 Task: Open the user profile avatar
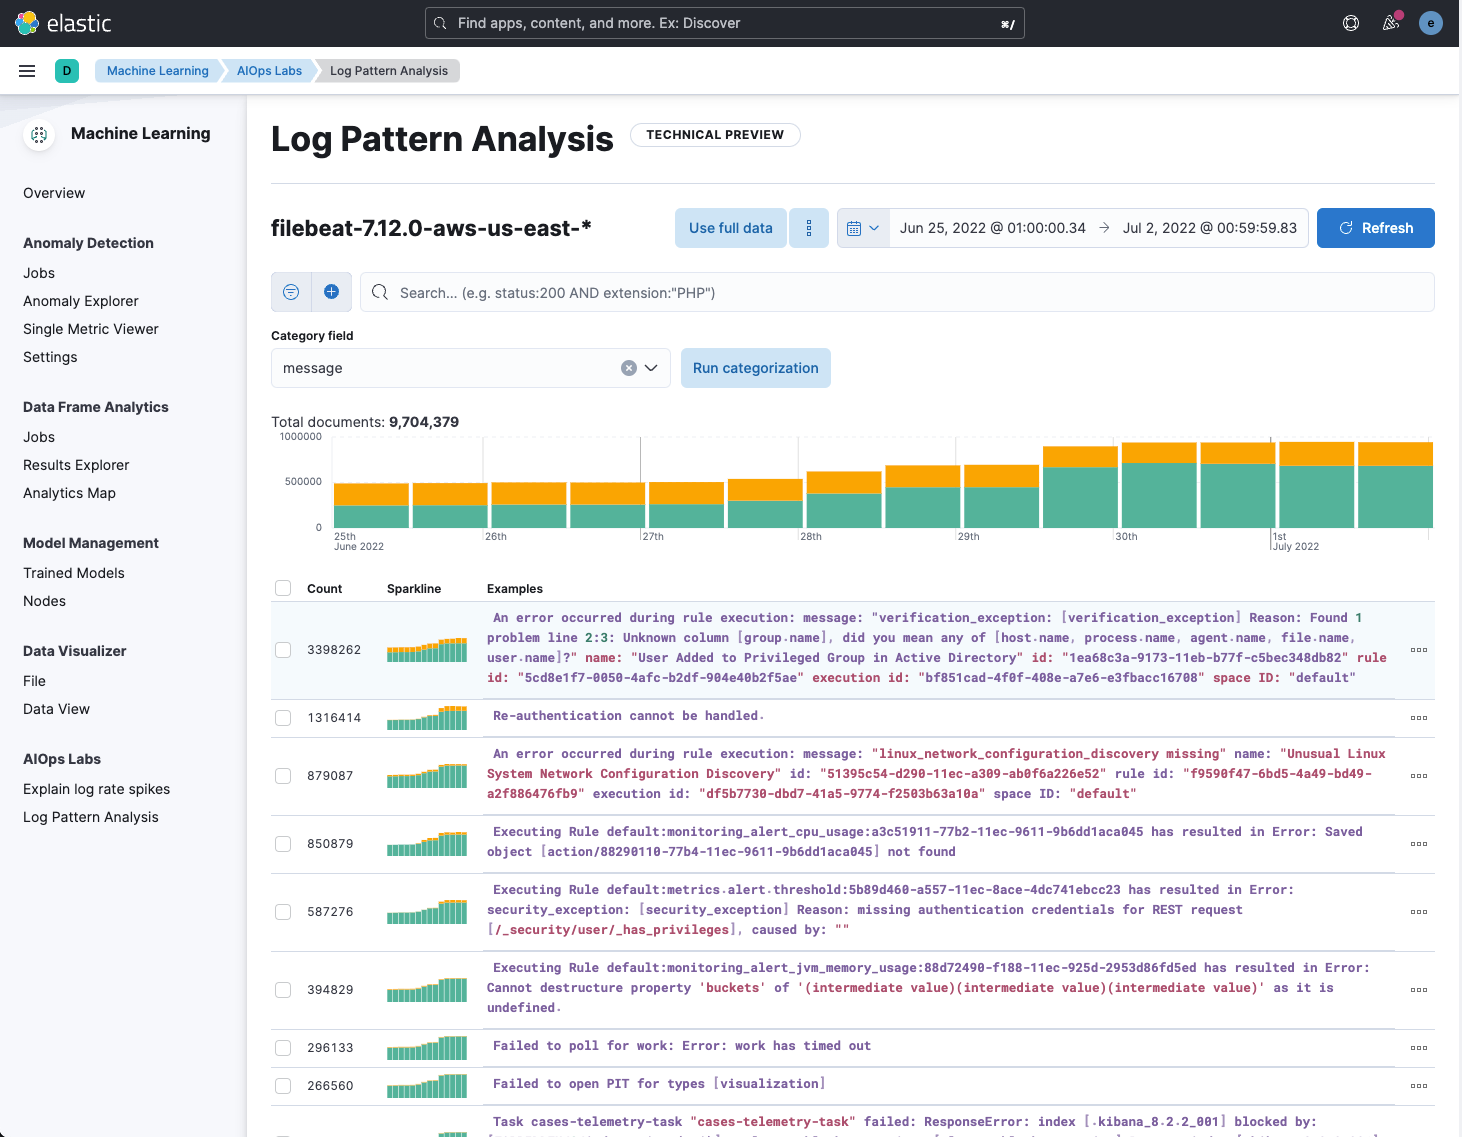point(1431,23)
